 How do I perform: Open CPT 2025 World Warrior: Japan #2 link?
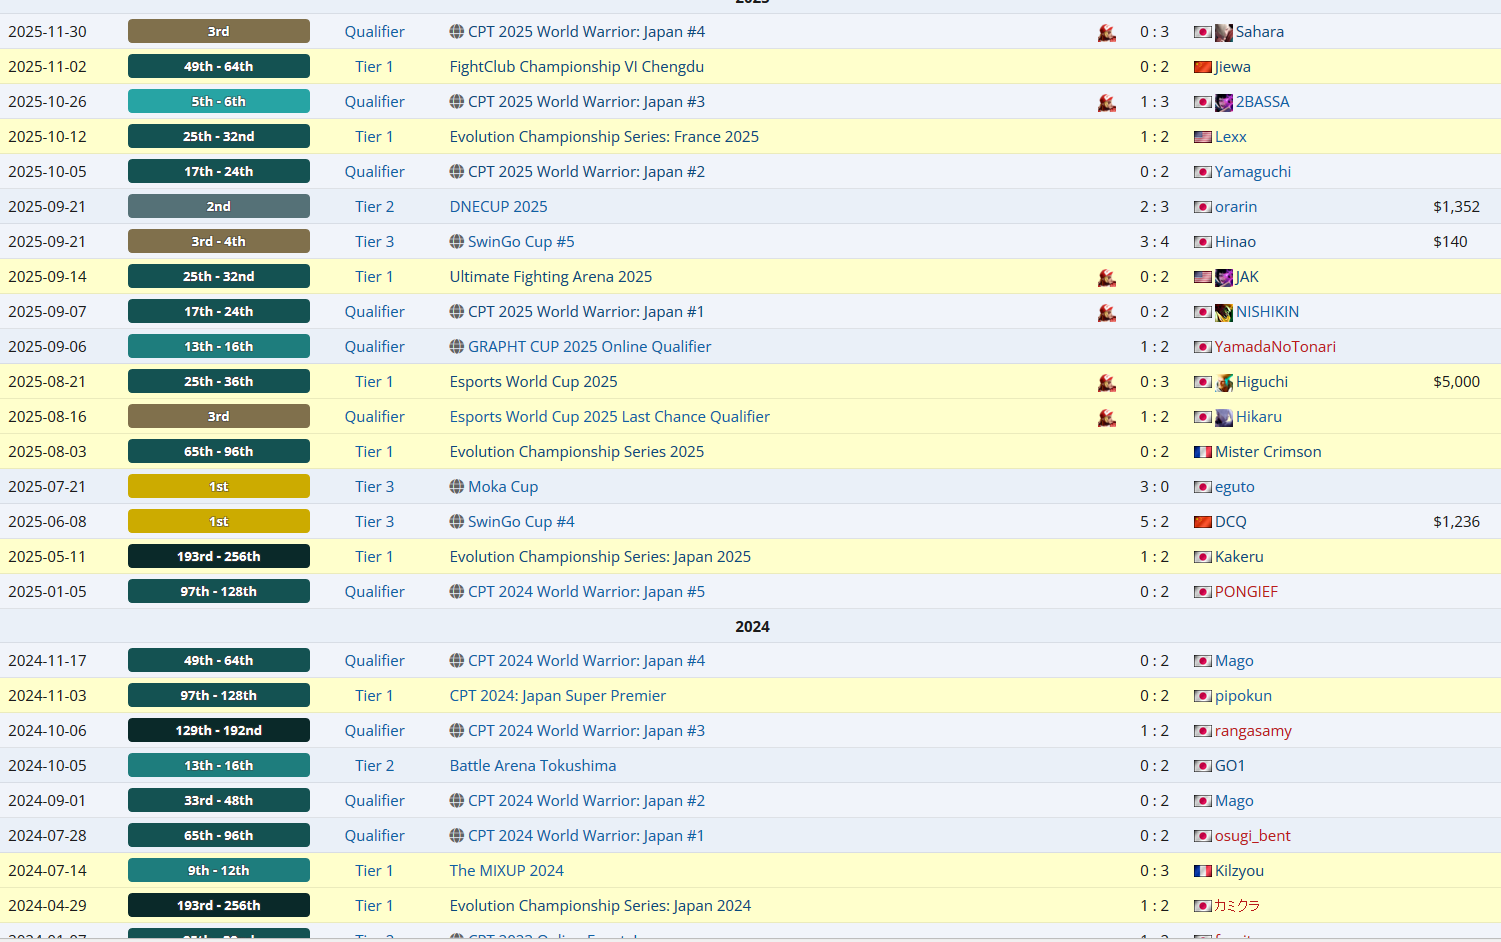[586, 172]
